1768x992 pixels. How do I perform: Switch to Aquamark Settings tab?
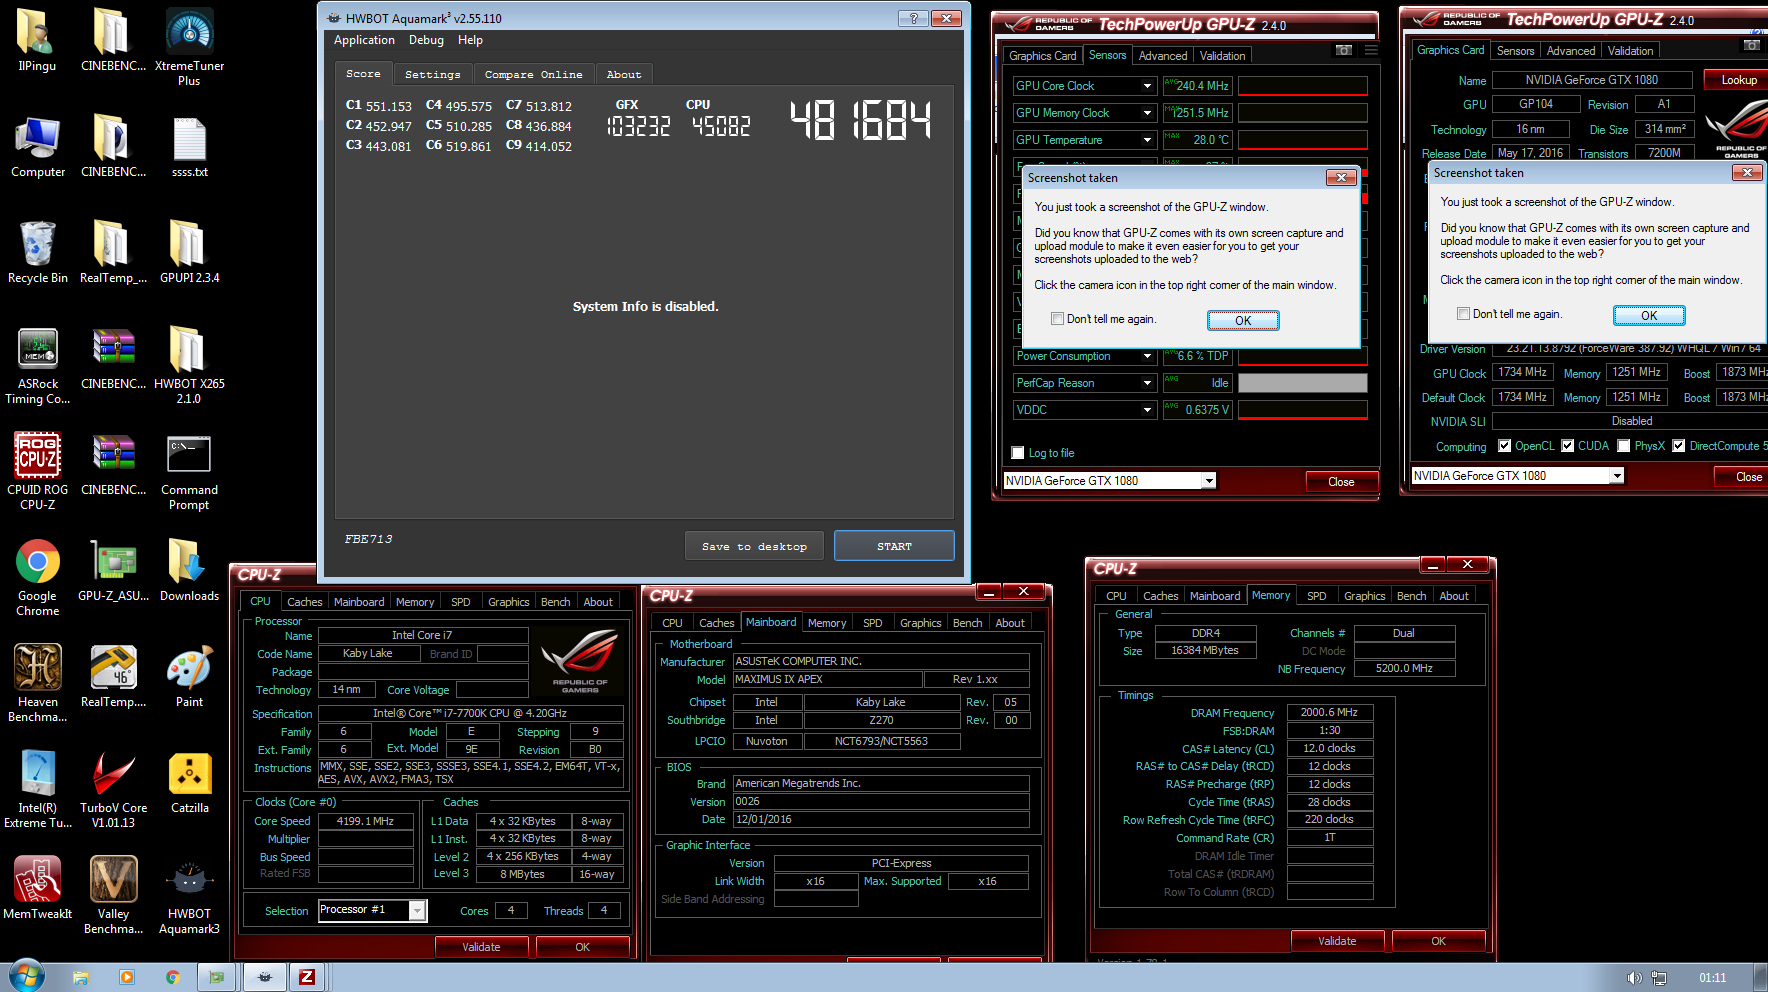click(x=433, y=75)
